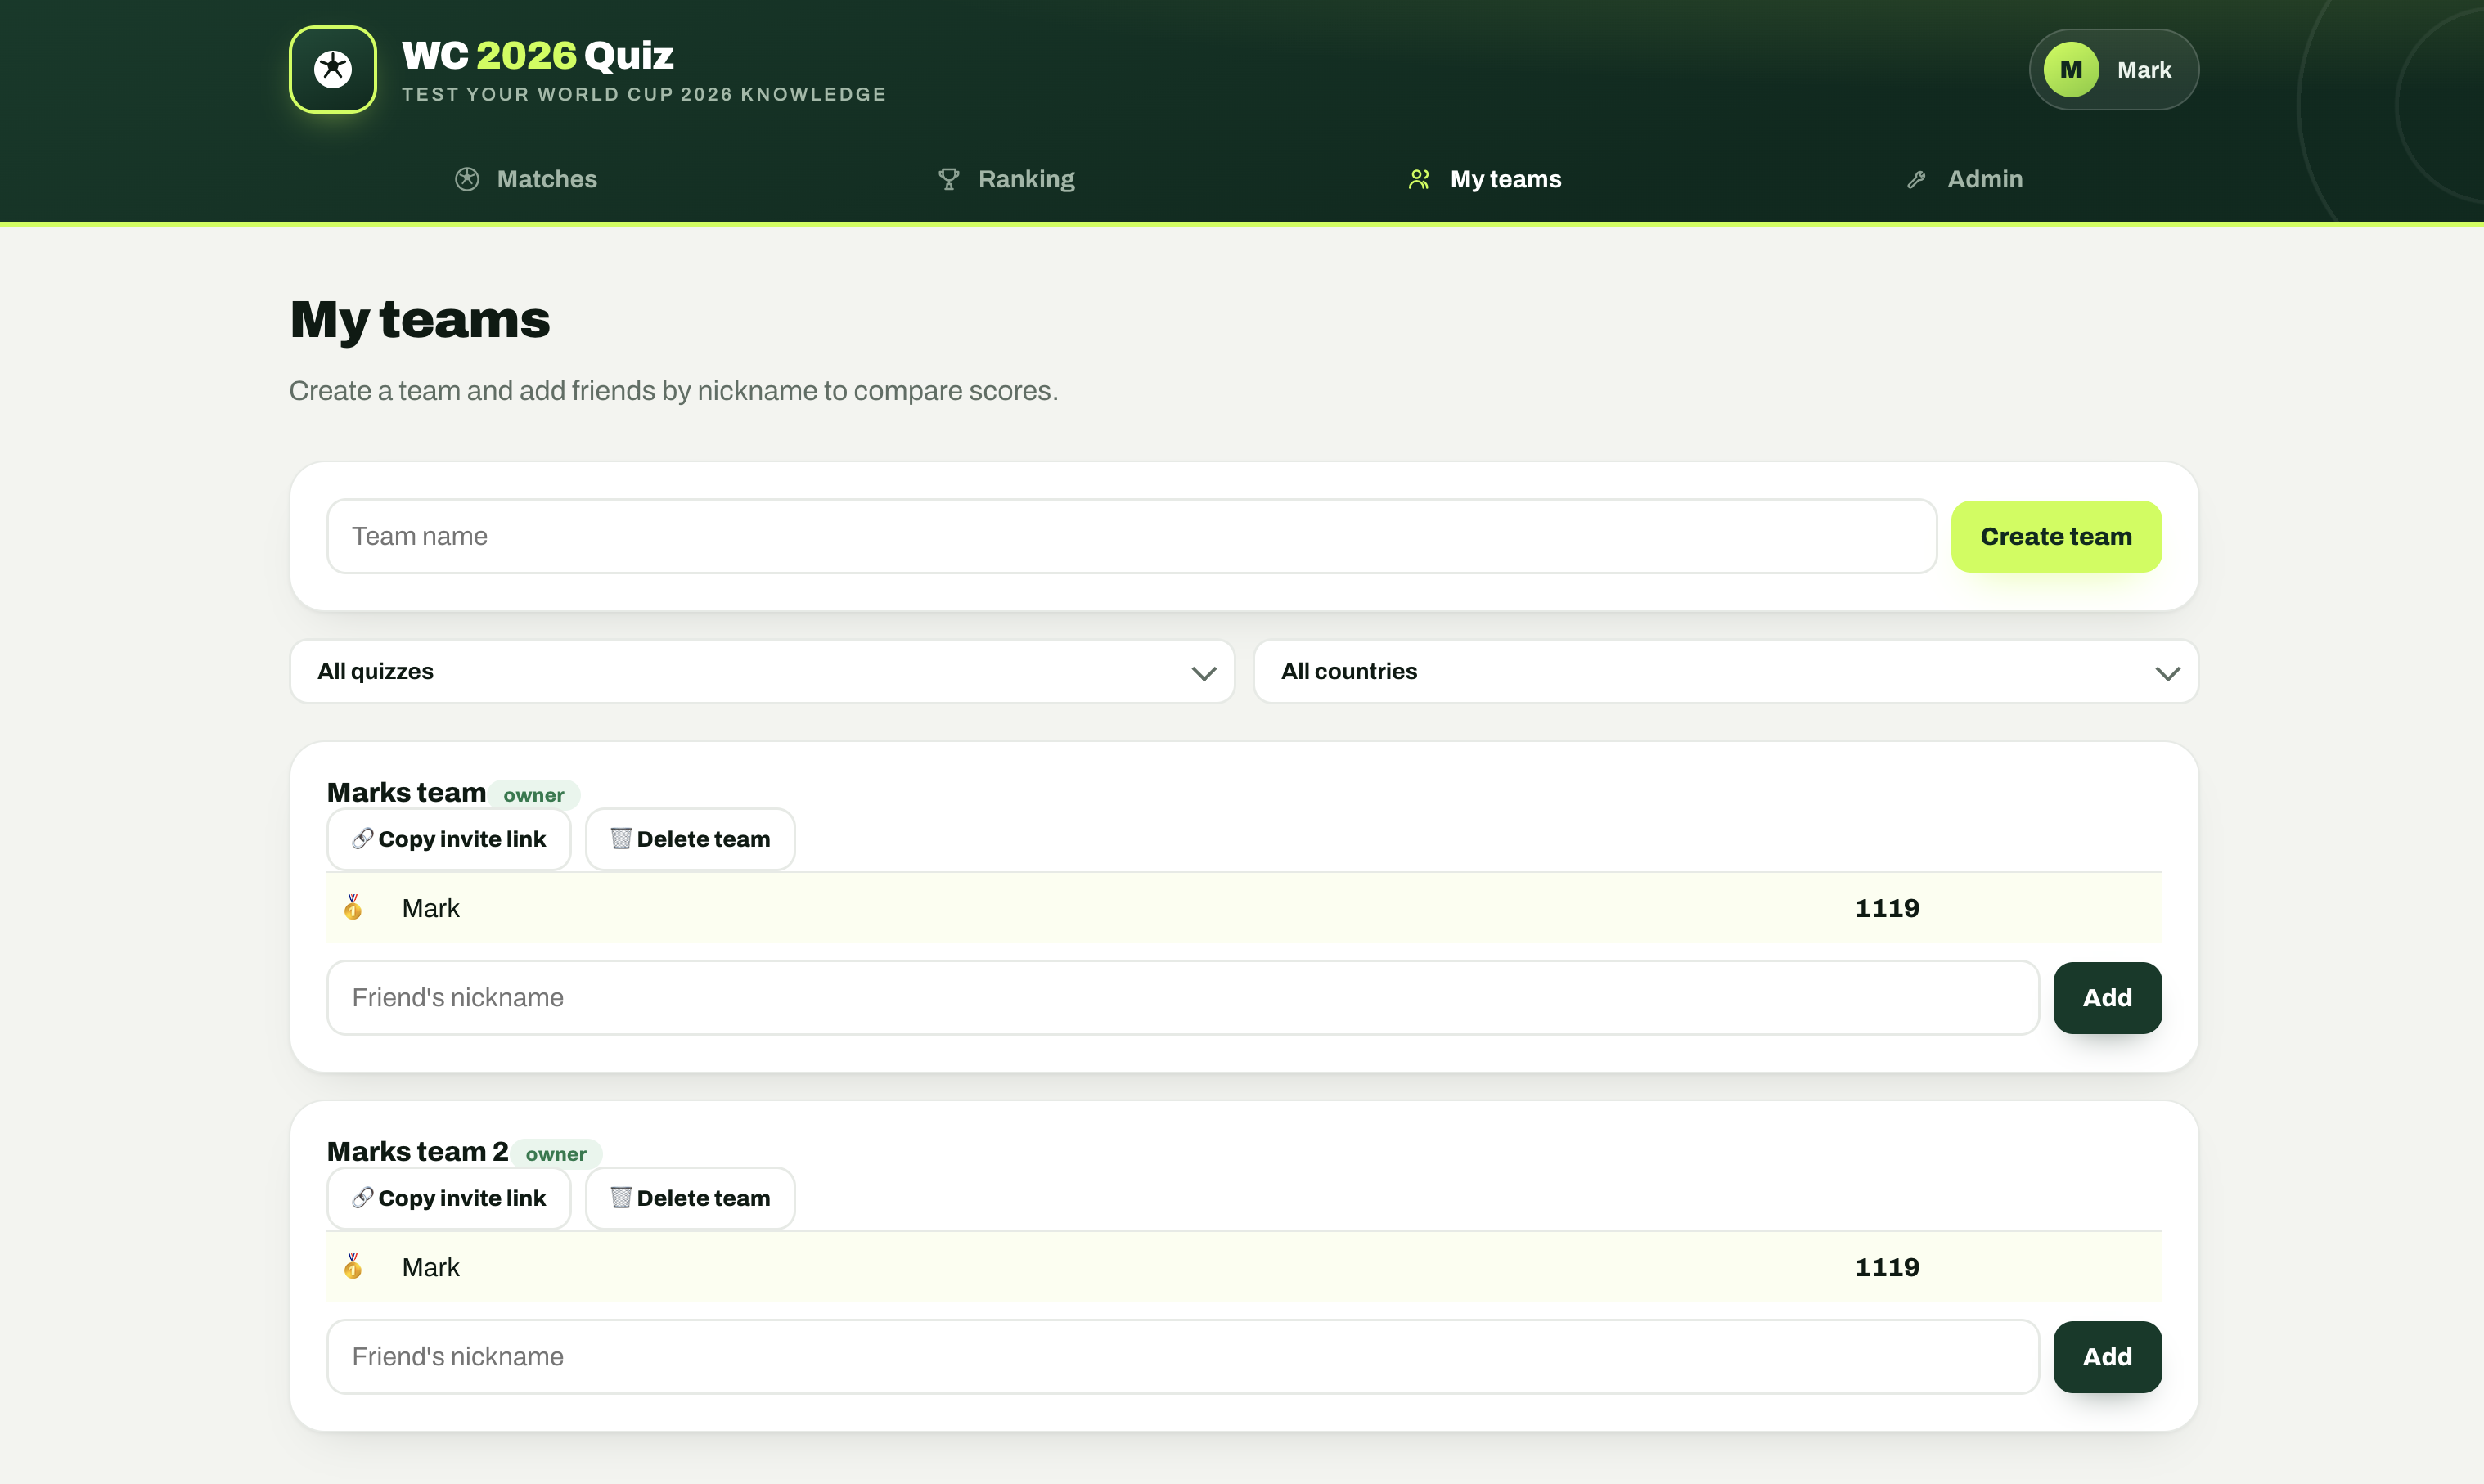Click the My teams page heading
Viewport: 2484px width, 1484px height.
(420, 320)
